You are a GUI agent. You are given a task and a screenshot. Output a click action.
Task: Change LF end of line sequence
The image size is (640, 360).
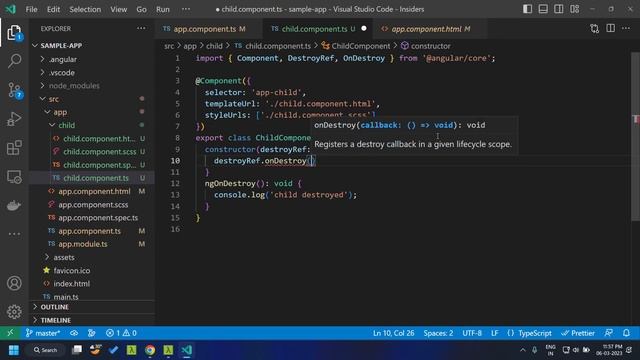pyautogui.click(x=494, y=333)
